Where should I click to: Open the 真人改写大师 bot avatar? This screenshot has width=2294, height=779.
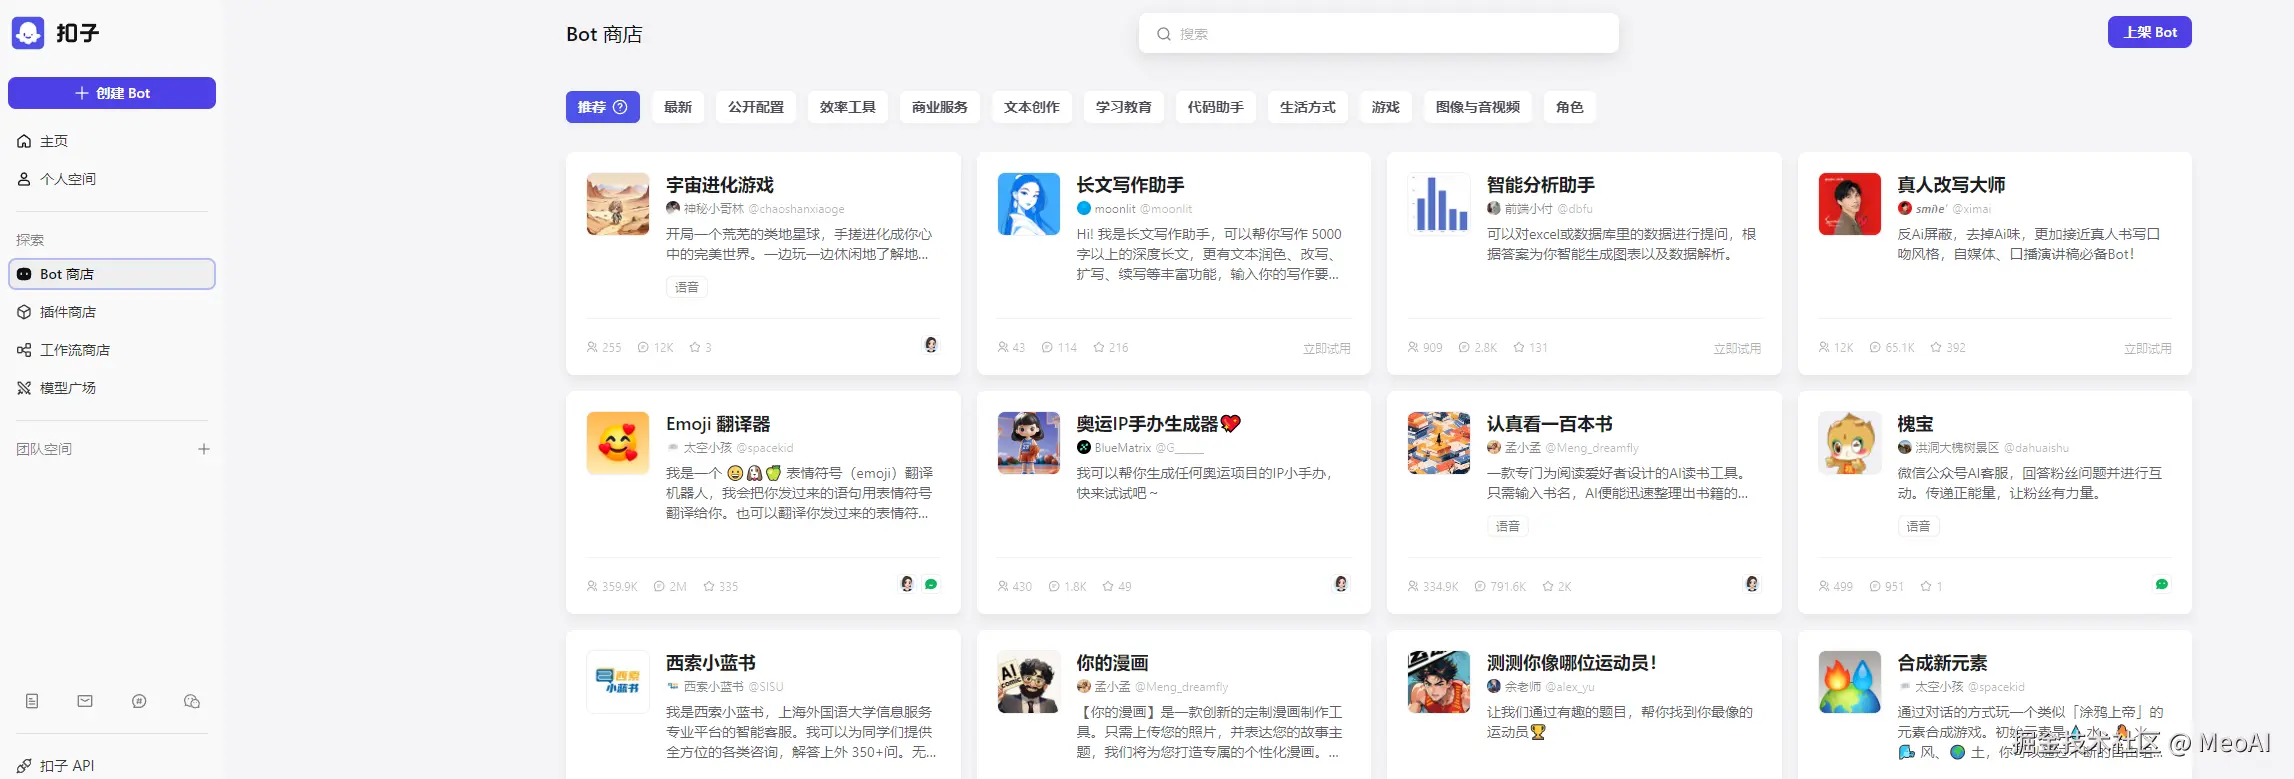coord(1849,204)
